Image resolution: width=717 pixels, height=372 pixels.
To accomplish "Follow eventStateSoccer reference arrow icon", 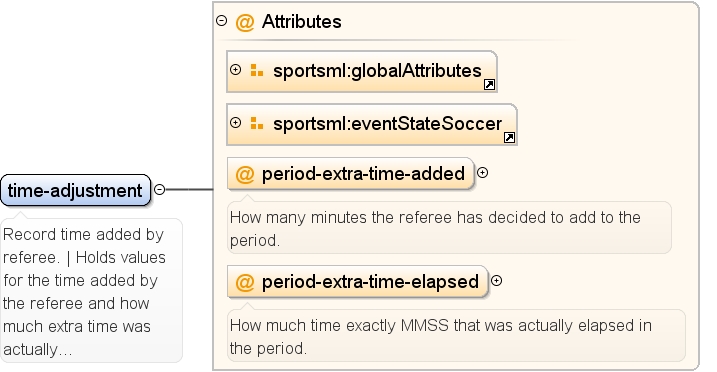I will pos(509,138).
